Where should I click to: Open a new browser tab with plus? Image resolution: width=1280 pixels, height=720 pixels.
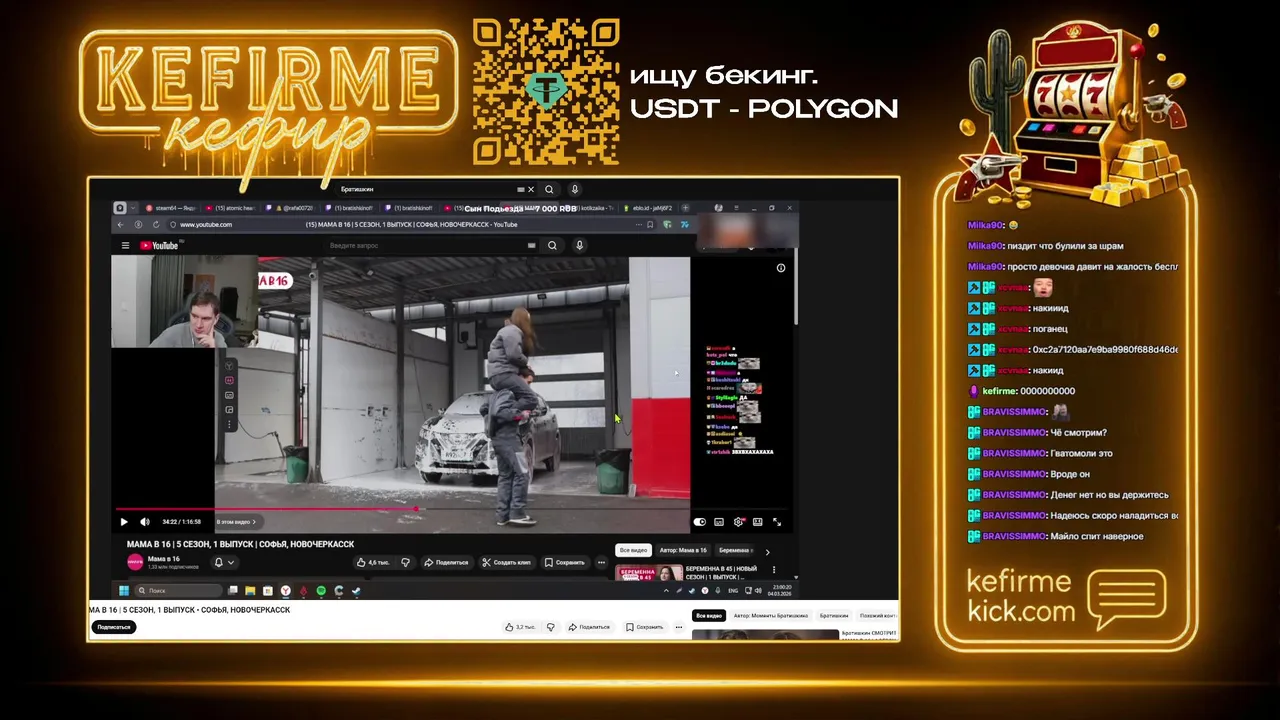pos(685,208)
